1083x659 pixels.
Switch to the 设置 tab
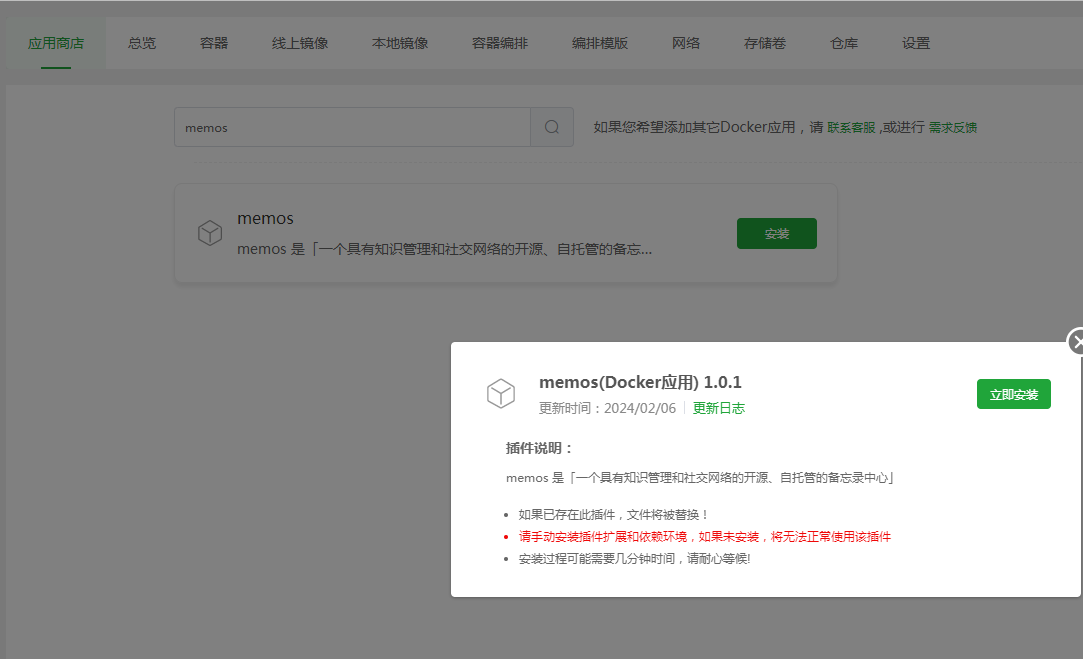(x=916, y=43)
